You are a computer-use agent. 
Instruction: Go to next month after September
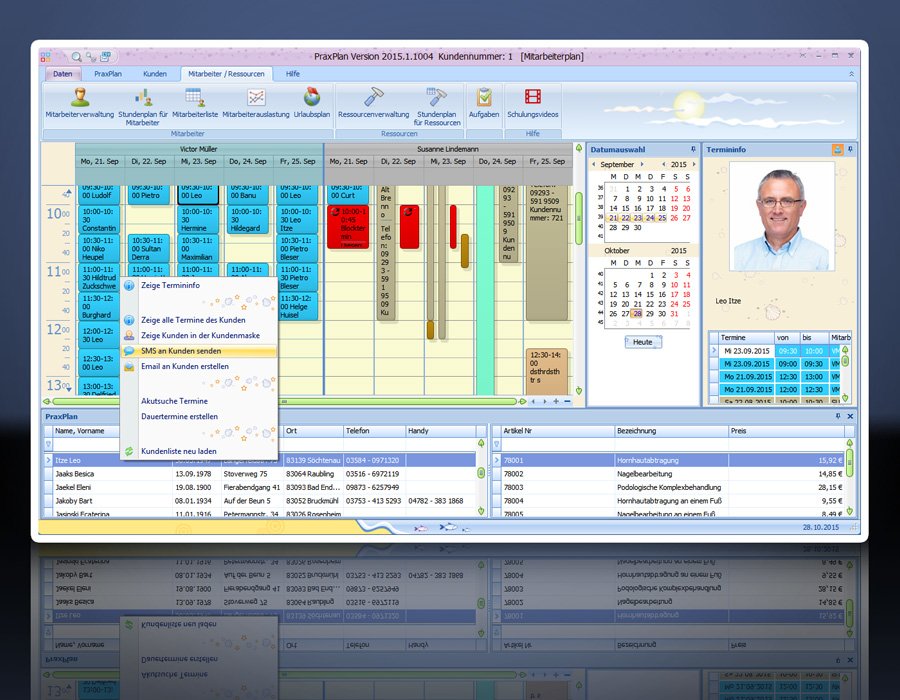pyautogui.click(x=642, y=164)
